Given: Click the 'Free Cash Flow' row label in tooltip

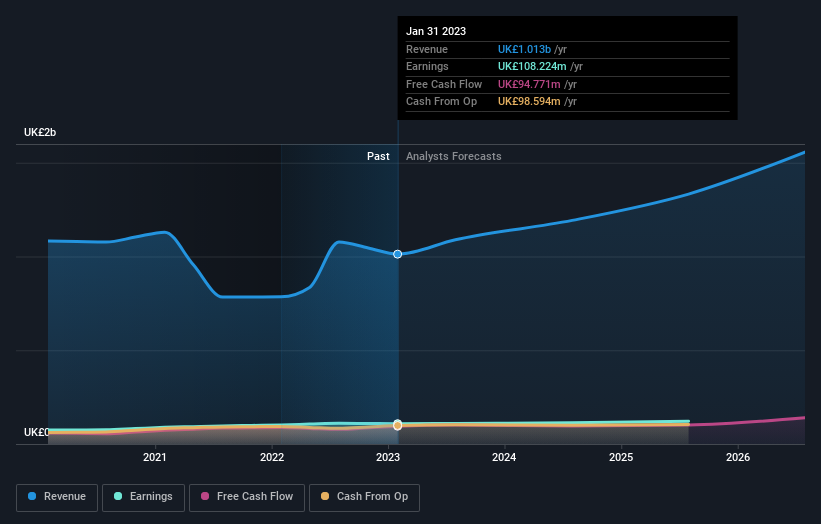Looking at the screenshot, I should pos(444,84).
